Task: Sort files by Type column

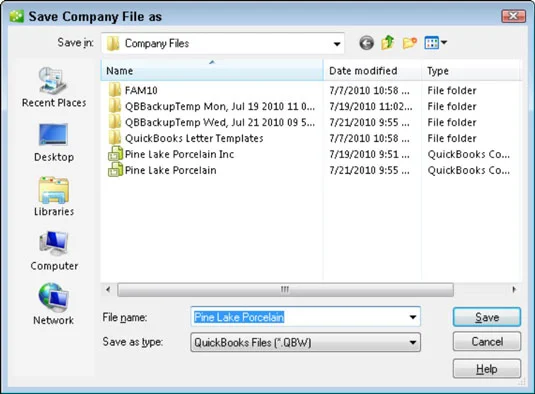Action: [472, 71]
